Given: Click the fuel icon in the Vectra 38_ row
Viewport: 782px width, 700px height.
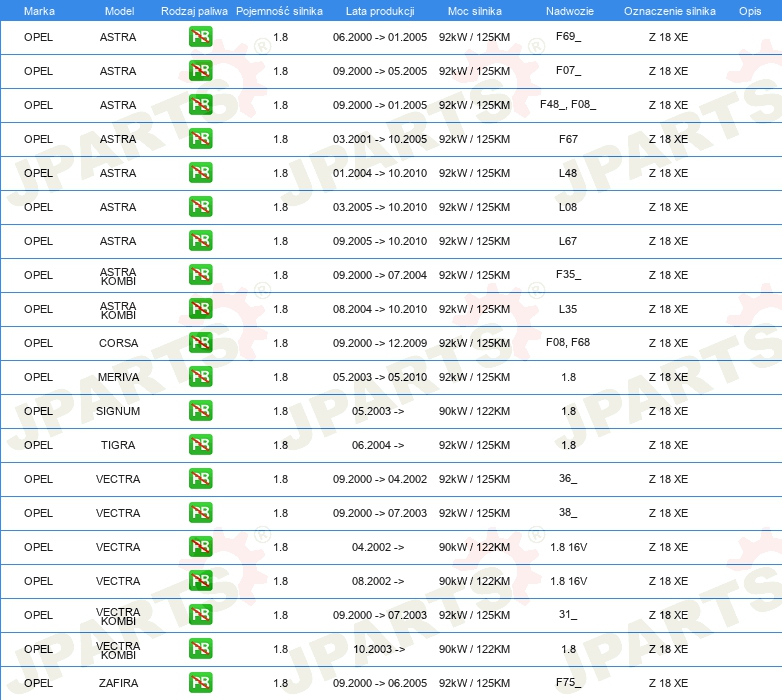Looking at the screenshot, I should point(200,513).
